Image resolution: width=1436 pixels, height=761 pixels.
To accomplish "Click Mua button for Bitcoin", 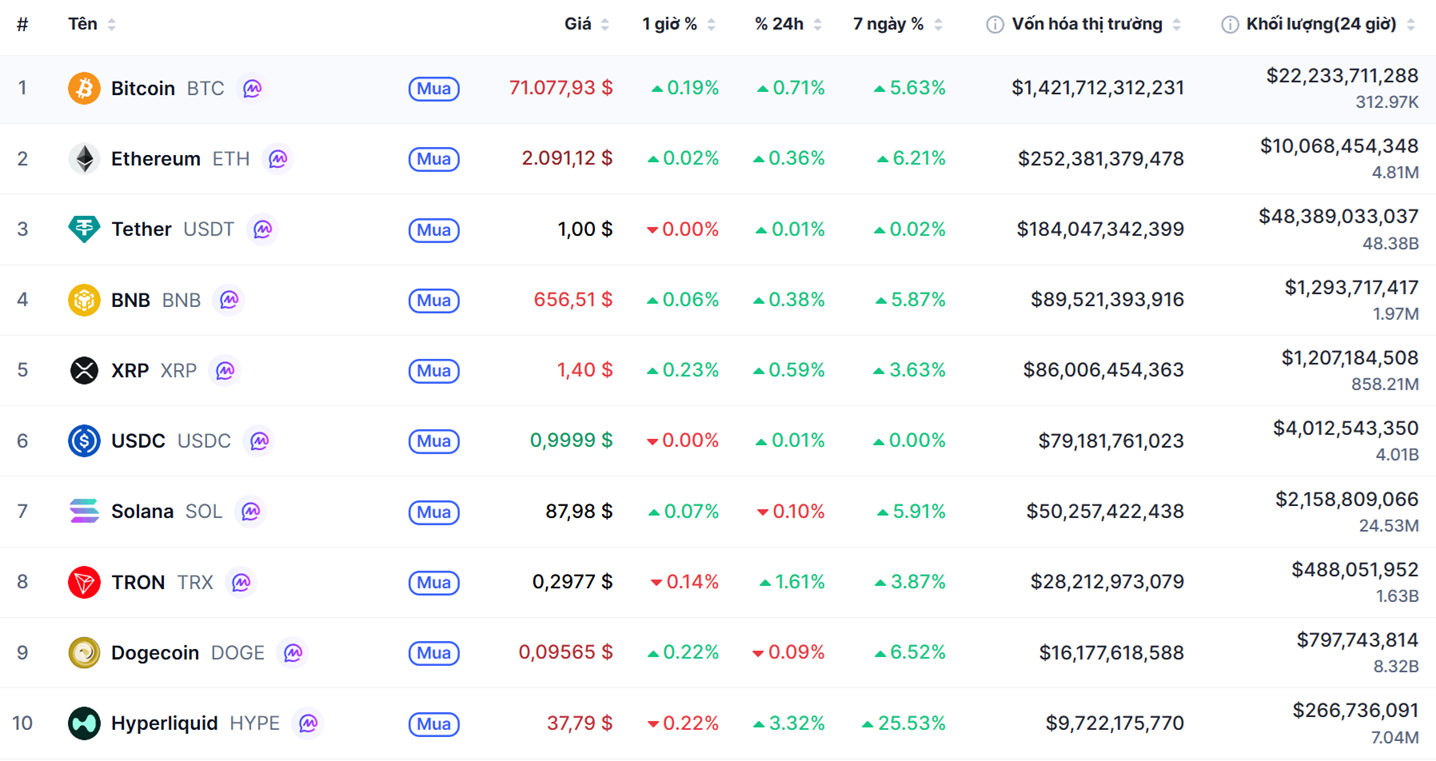I will pos(434,89).
